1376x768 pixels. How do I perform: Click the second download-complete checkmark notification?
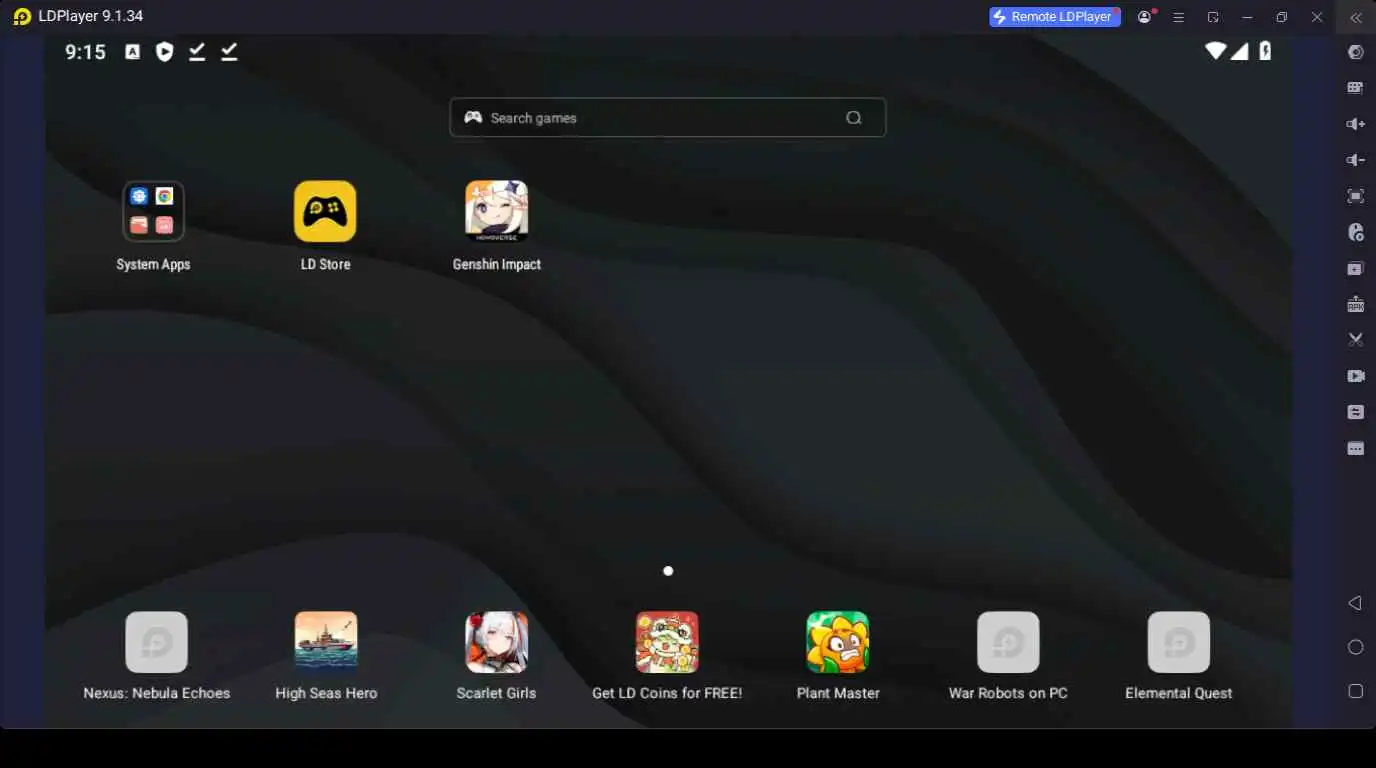(x=229, y=52)
